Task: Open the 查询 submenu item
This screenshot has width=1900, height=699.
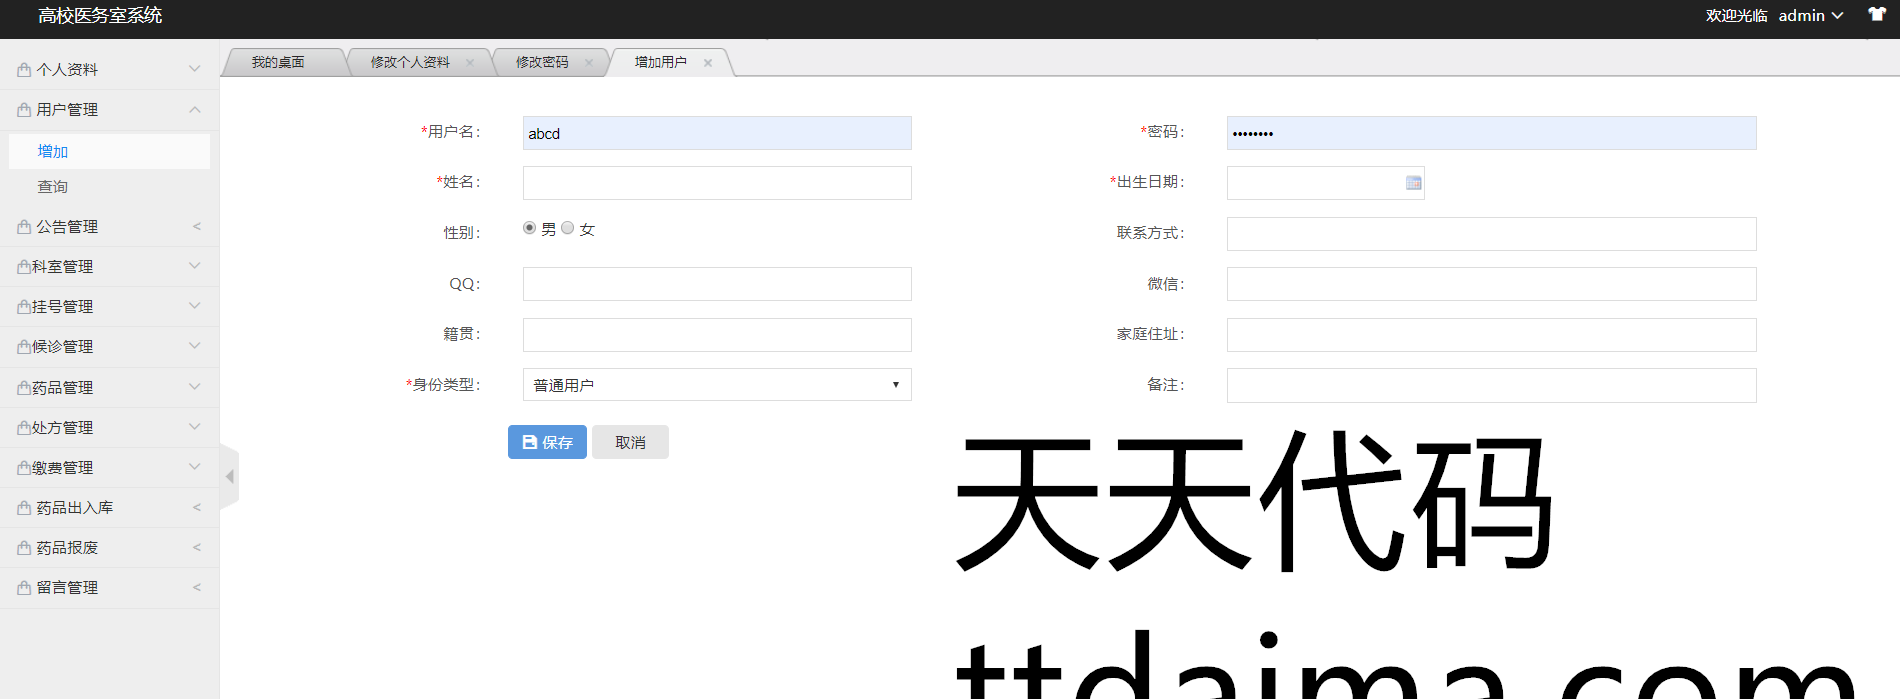Action: click(x=53, y=187)
